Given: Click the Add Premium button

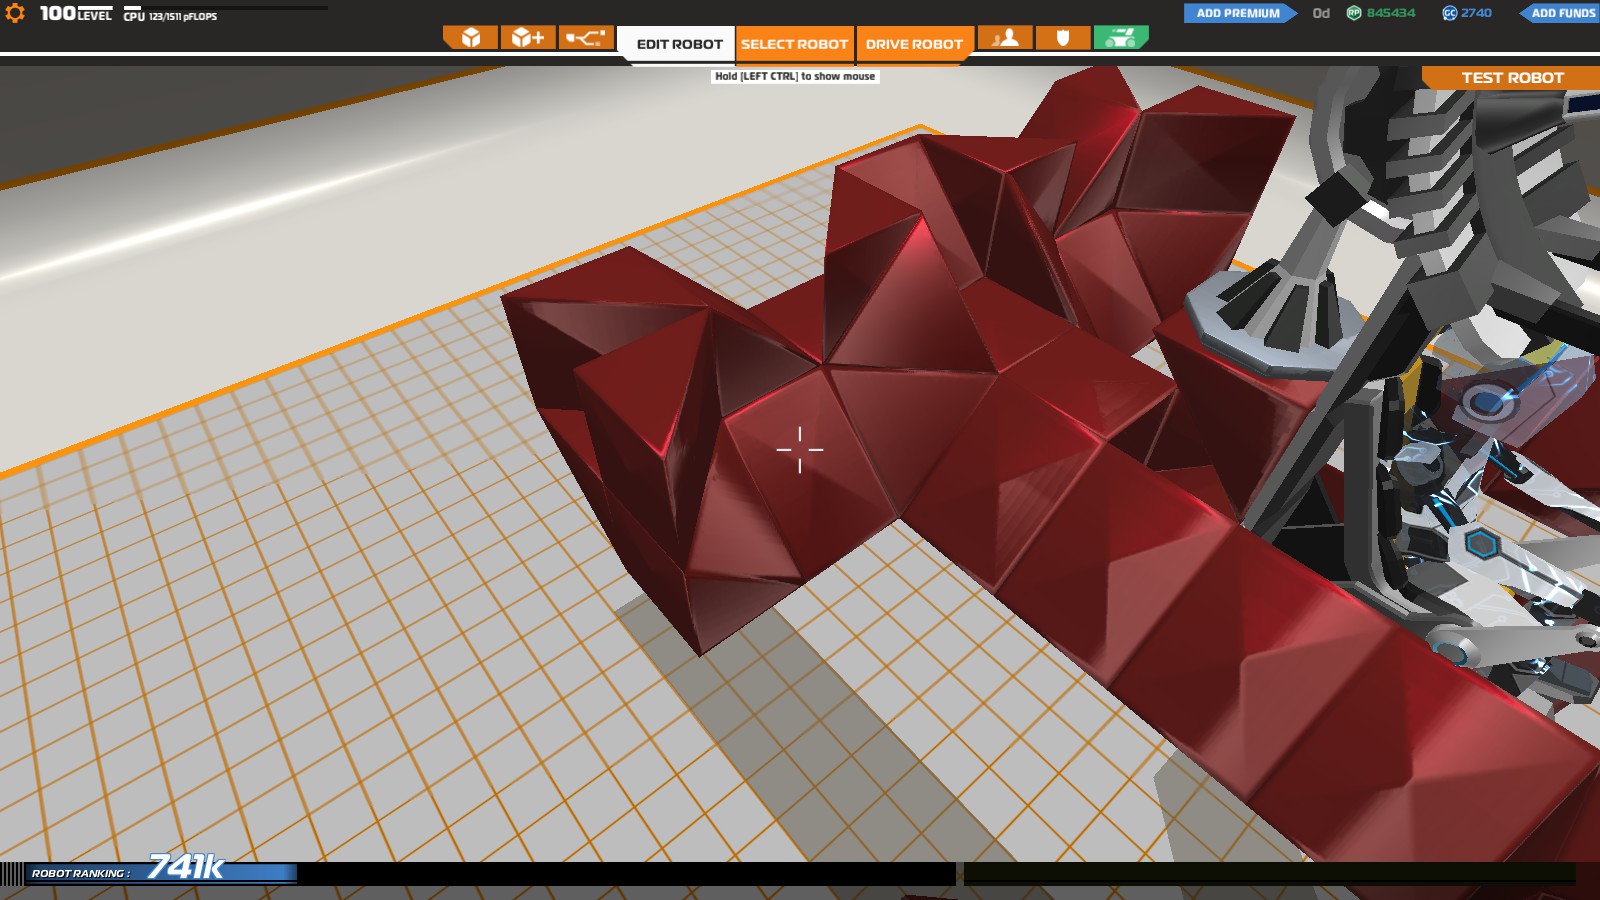Looking at the screenshot, I should coord(1240,13).
